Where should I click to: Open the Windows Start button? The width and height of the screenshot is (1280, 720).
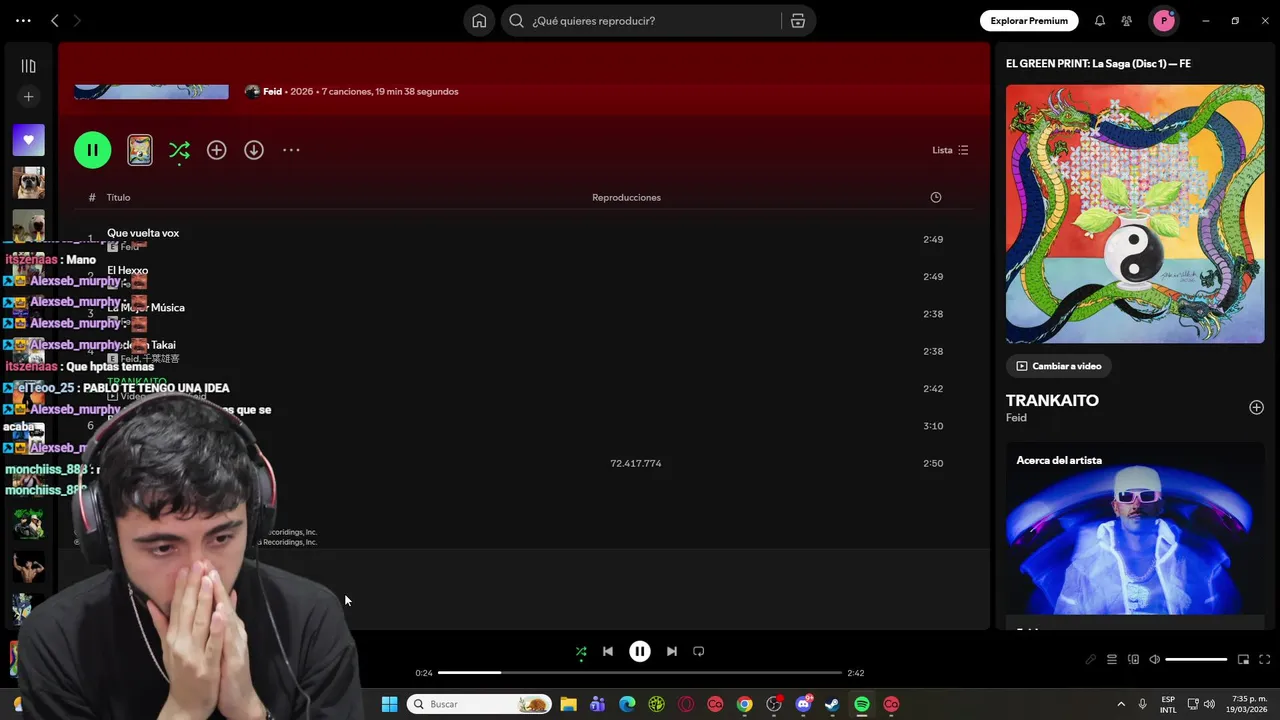(389, 704)
